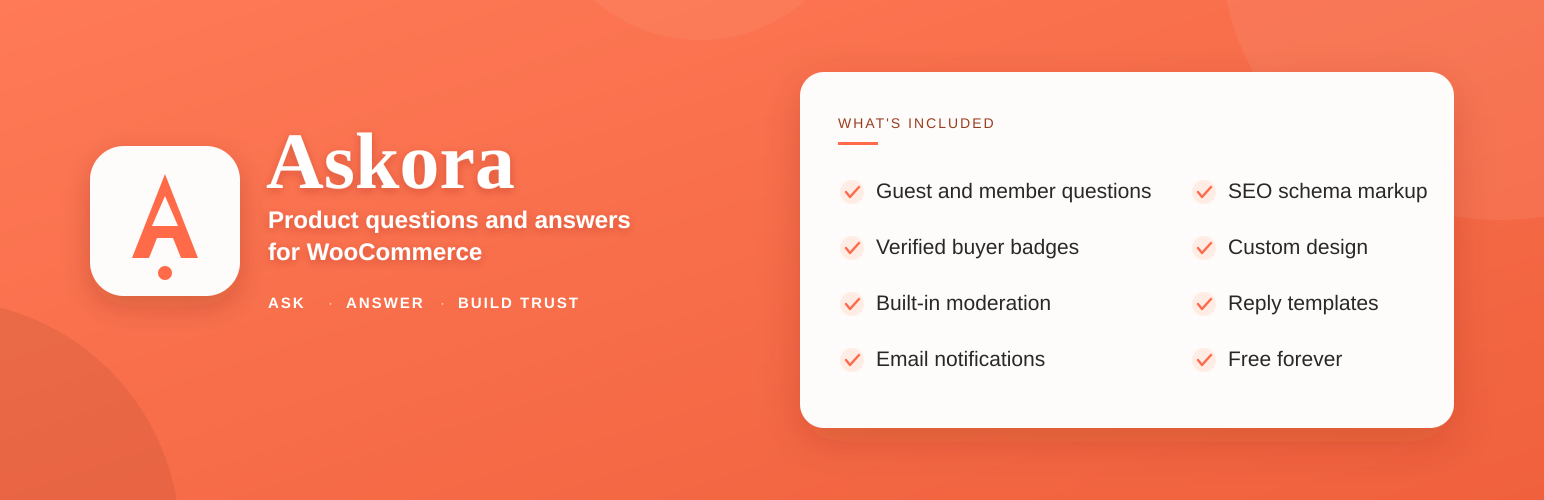Click the ASK tagline word
The height and width of the screenshot is (500, 1544).
[x=286, y=303]
